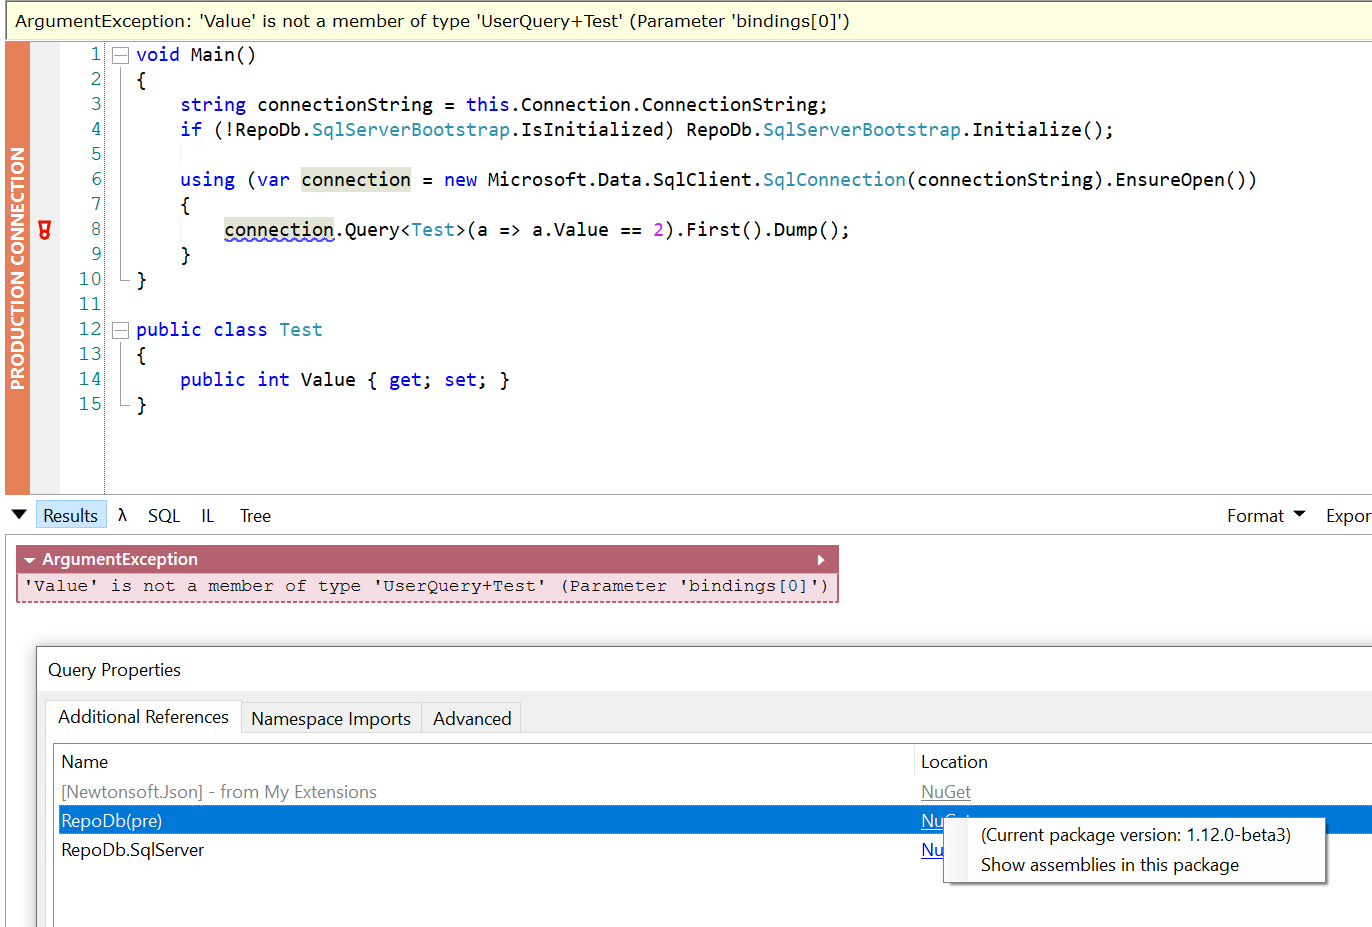
Task: Click the PRODUCTION CONNECTION sidebar strip
Action: point(15,250)
